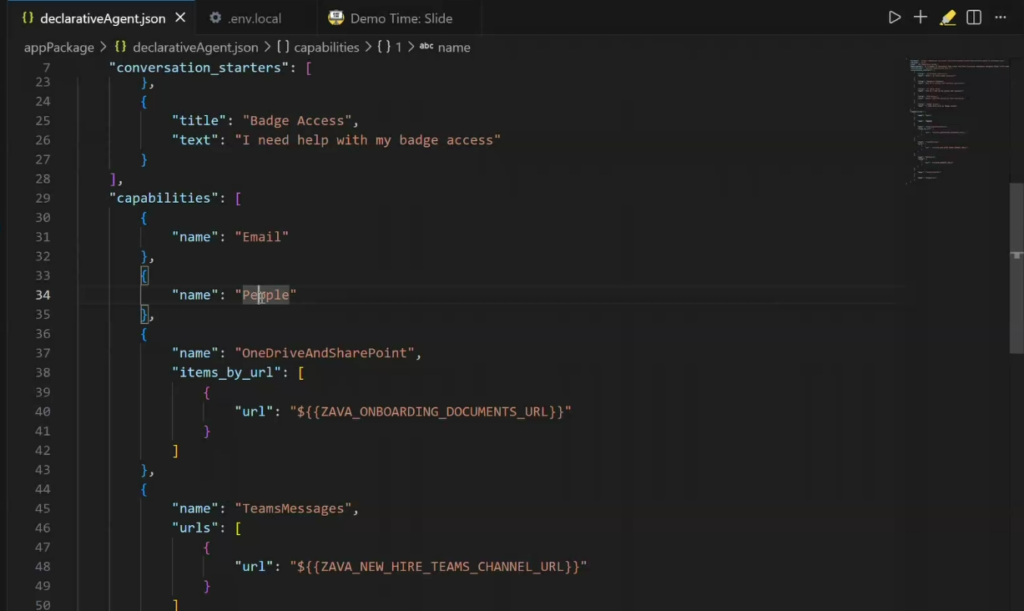Close the declarativeAgent.json tab
Image resolution: width=1024 pixels, height=611 pixels.
point(180,18)
